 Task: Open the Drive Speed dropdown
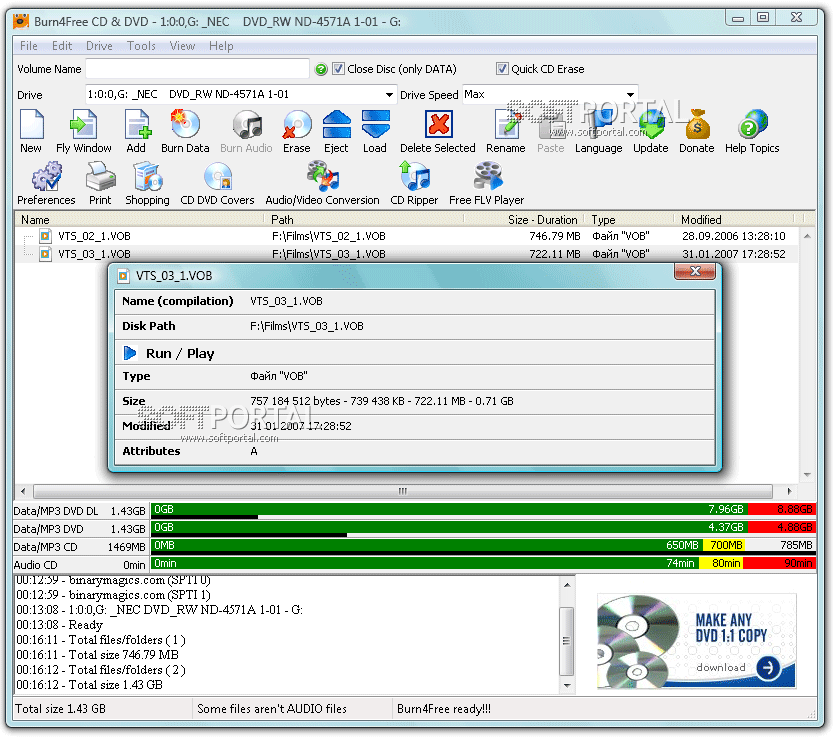point(629,95)
